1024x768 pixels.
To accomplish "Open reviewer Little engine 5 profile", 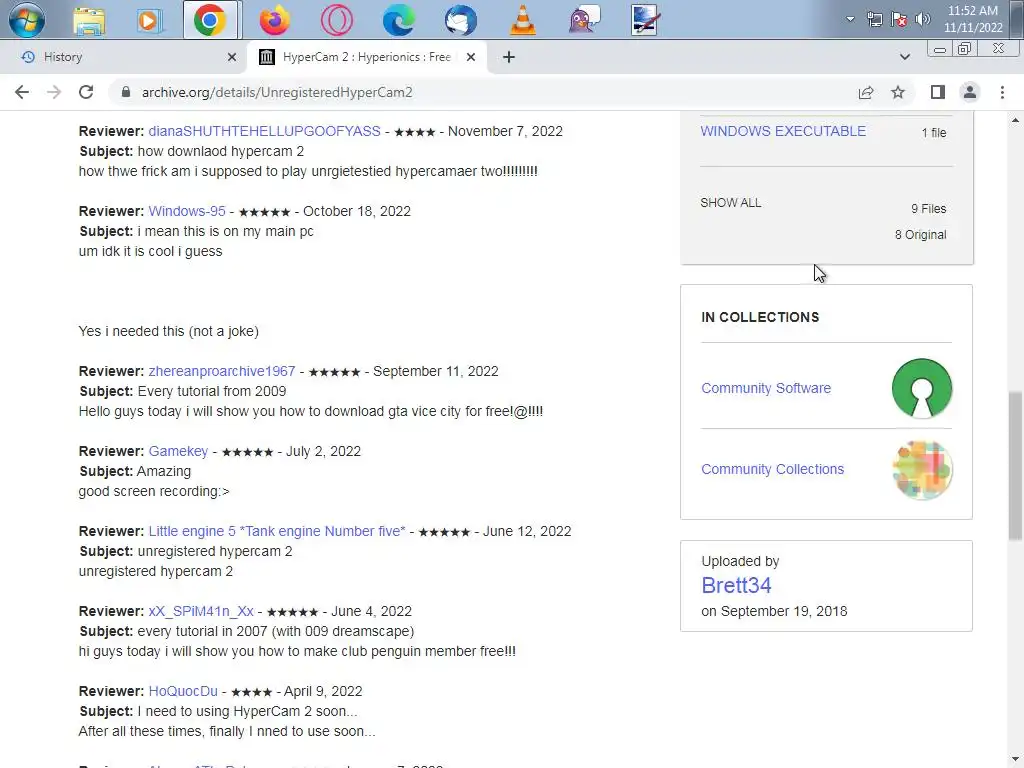I will tap(277, 532).
